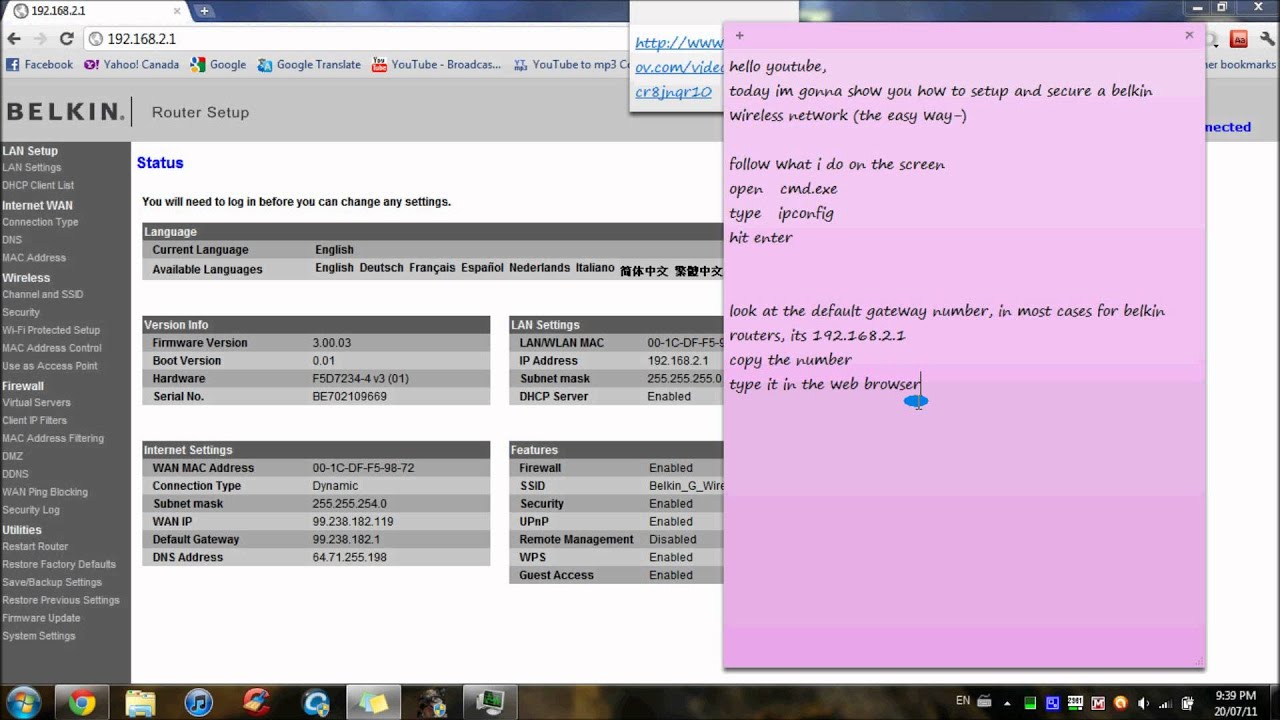Click the network signal tray icon
1280x720 pixels.
coord(1165,702)
